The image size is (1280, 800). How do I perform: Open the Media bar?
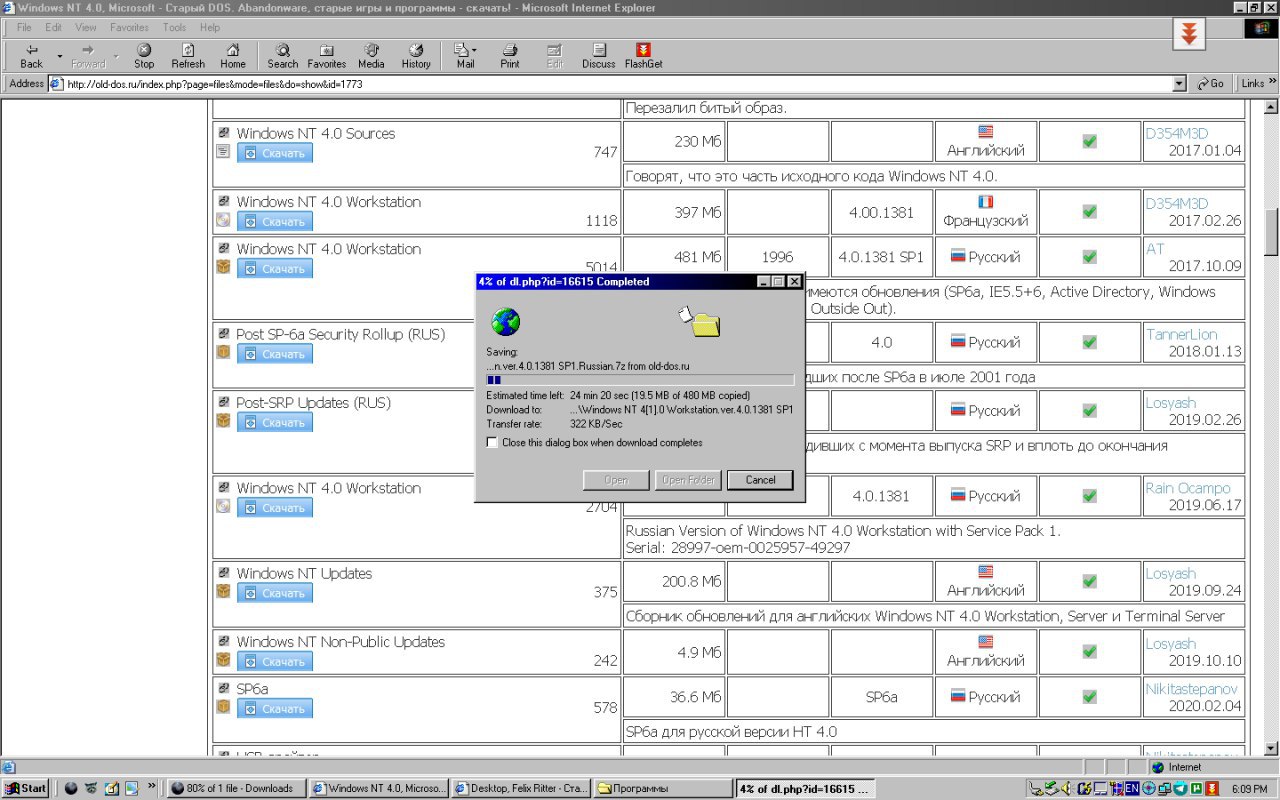tap(371, 56)
